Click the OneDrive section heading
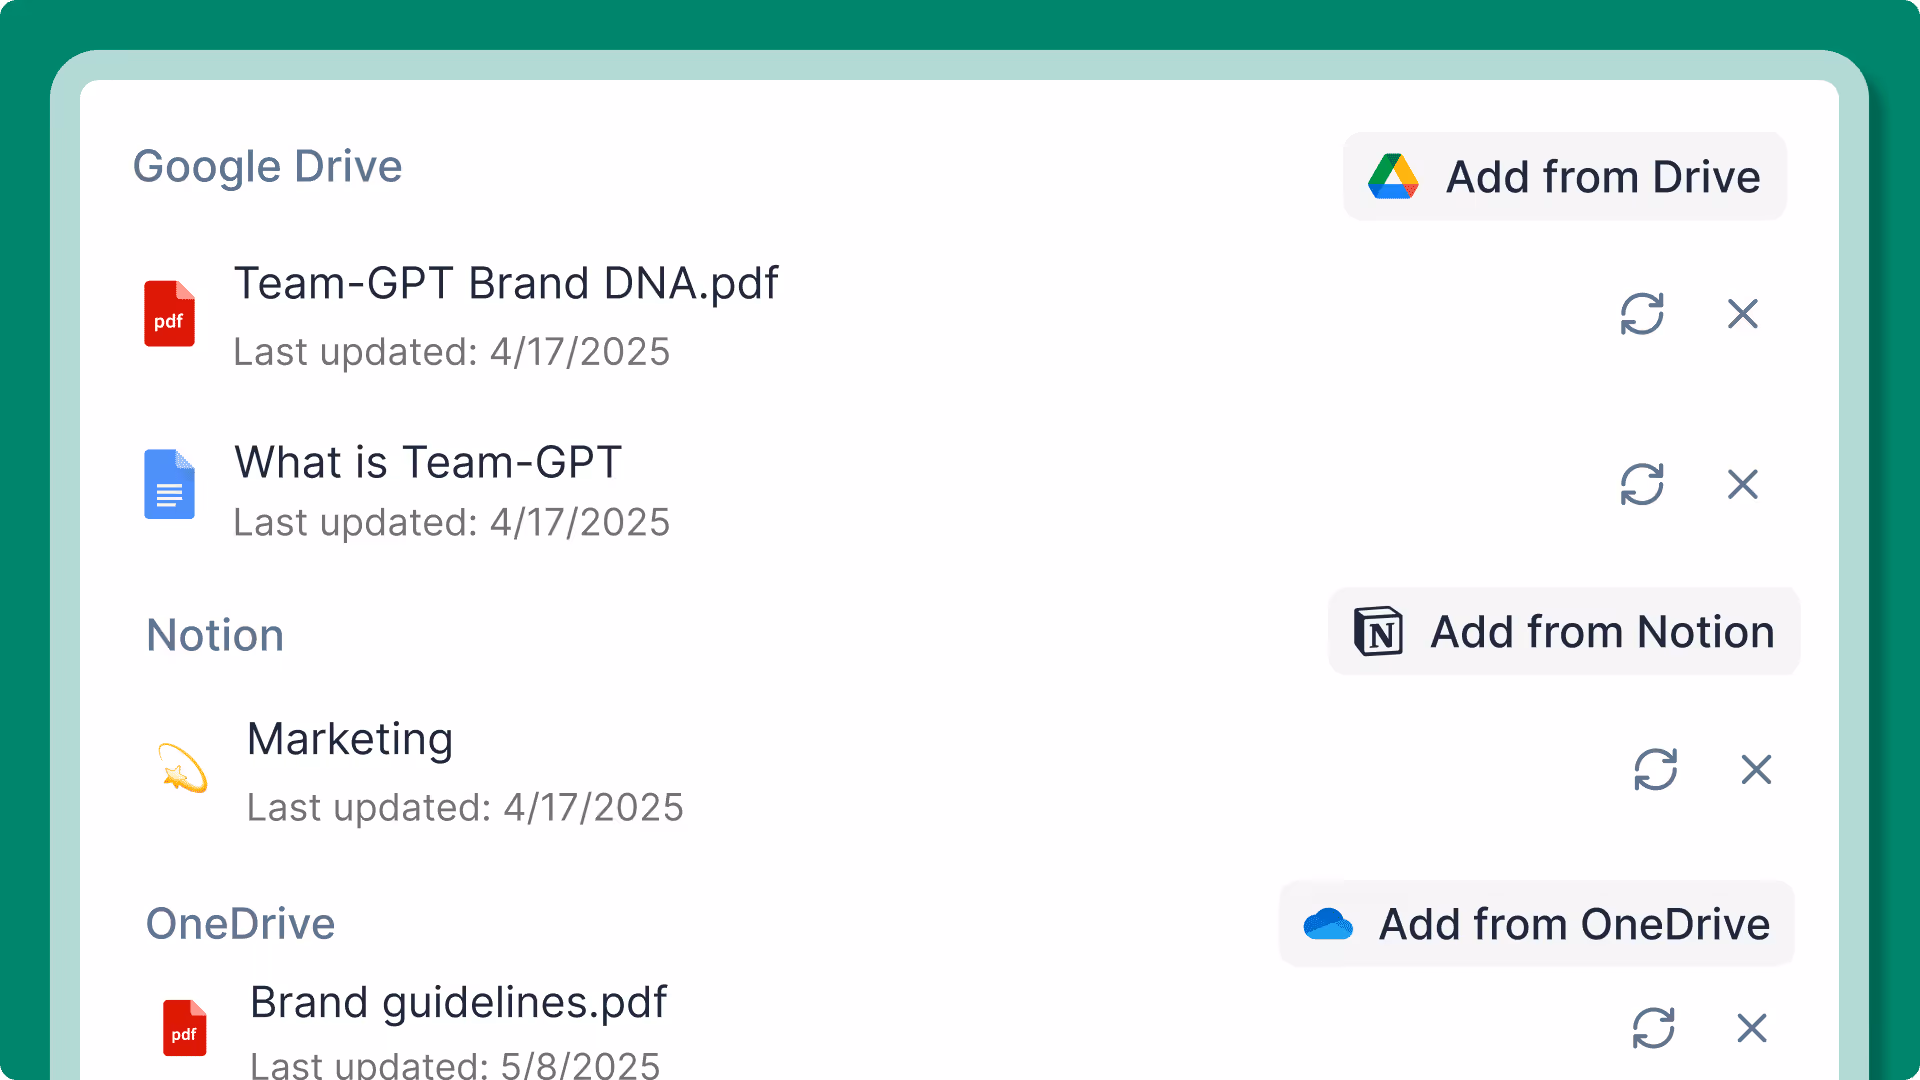This screenshot has height=1080, width=1920. [x=240, y=924]
